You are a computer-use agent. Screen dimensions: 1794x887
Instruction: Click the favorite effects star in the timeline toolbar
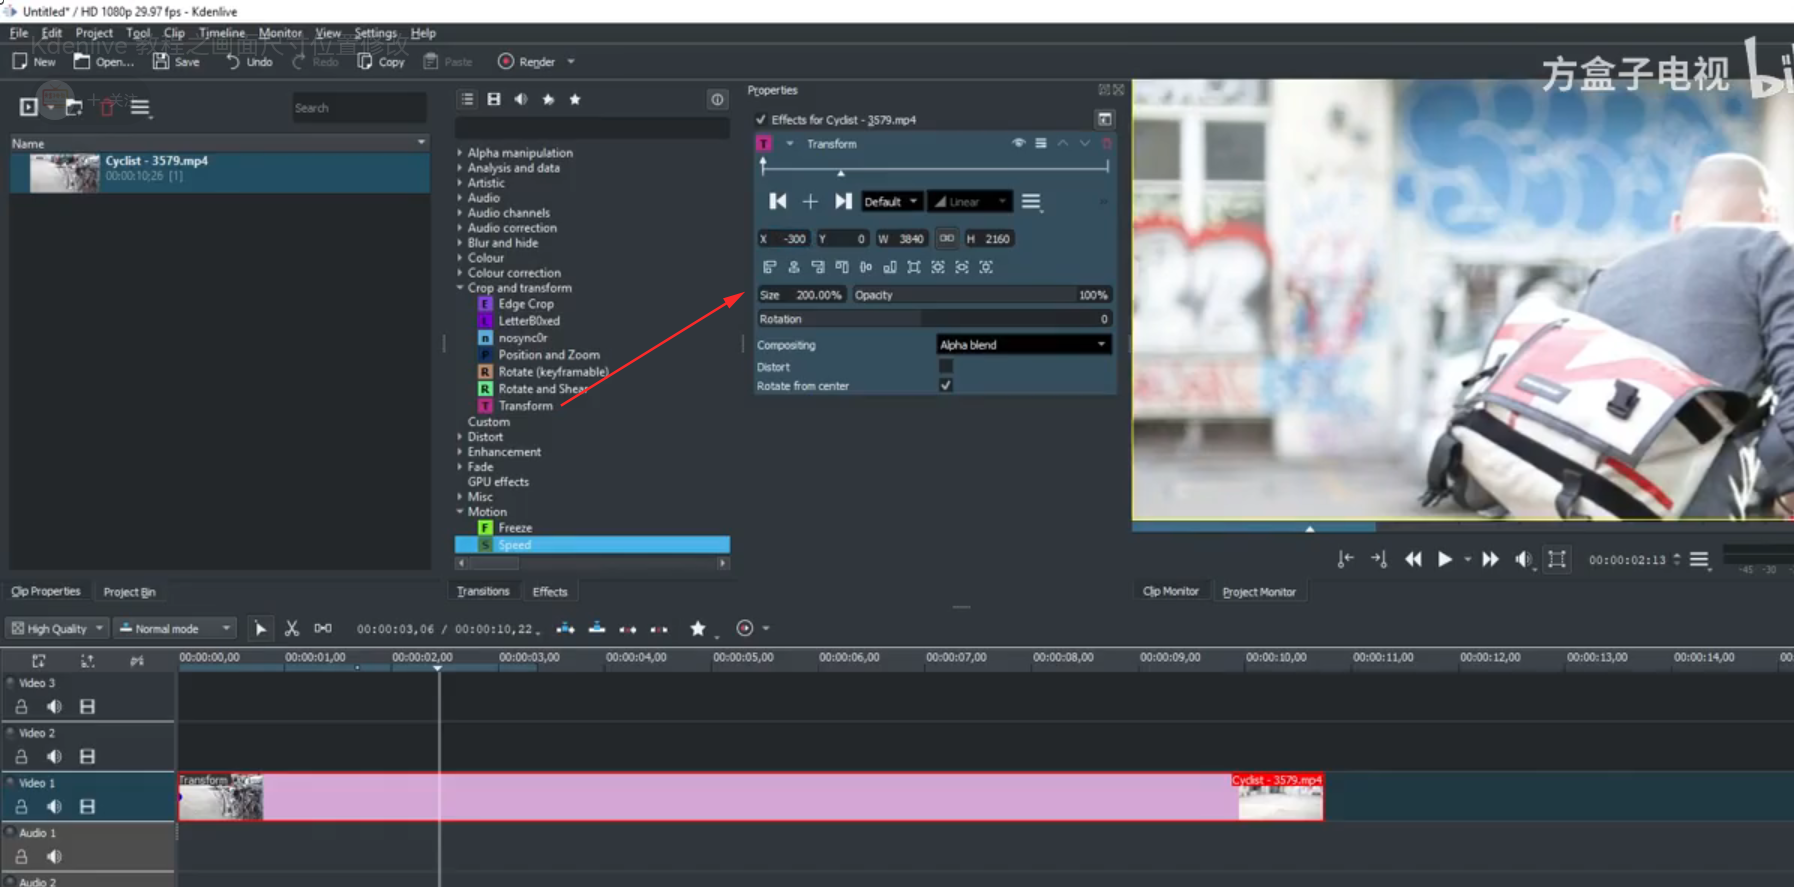pos(698,628)
